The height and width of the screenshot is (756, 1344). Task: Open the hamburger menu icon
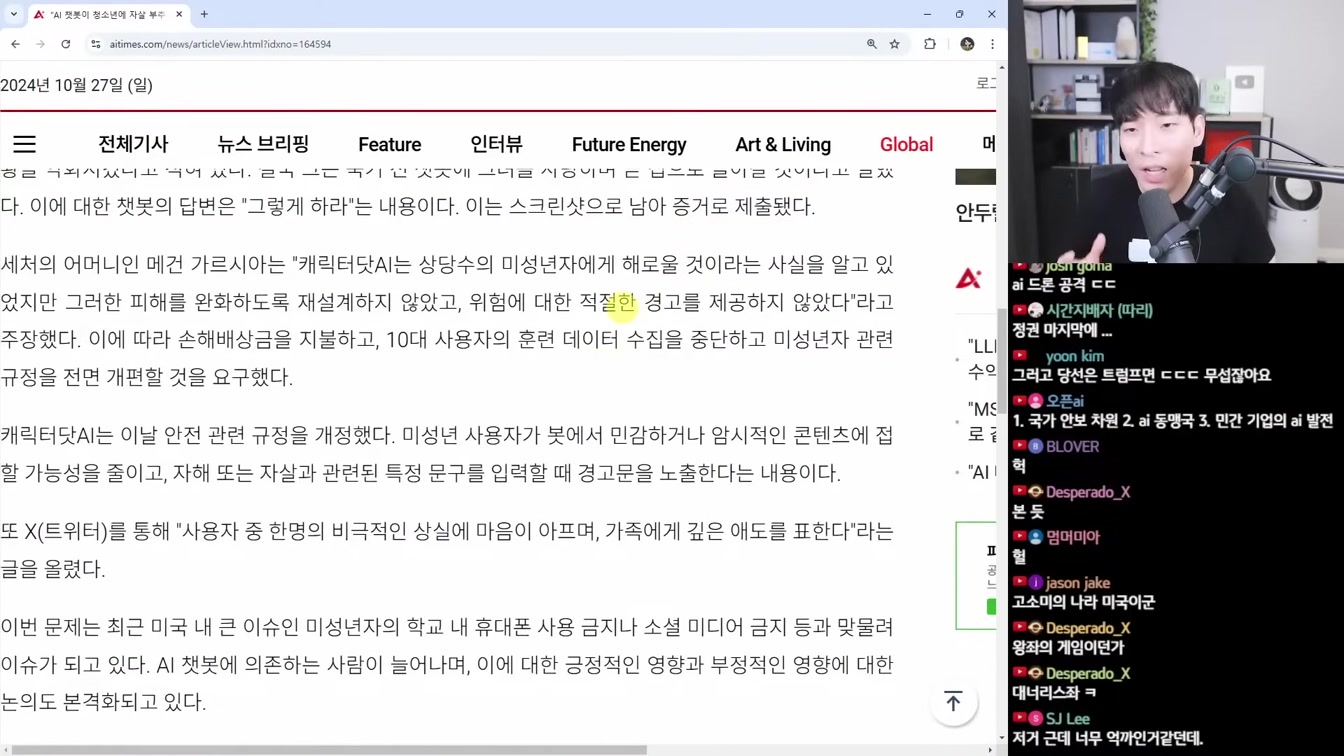click(24, 144)
